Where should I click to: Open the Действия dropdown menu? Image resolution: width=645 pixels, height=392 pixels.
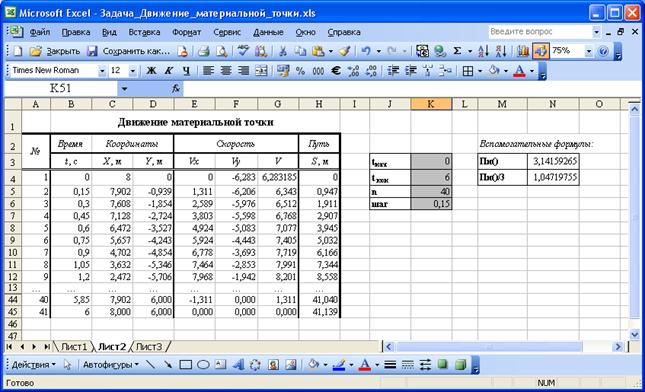point(33,364)
